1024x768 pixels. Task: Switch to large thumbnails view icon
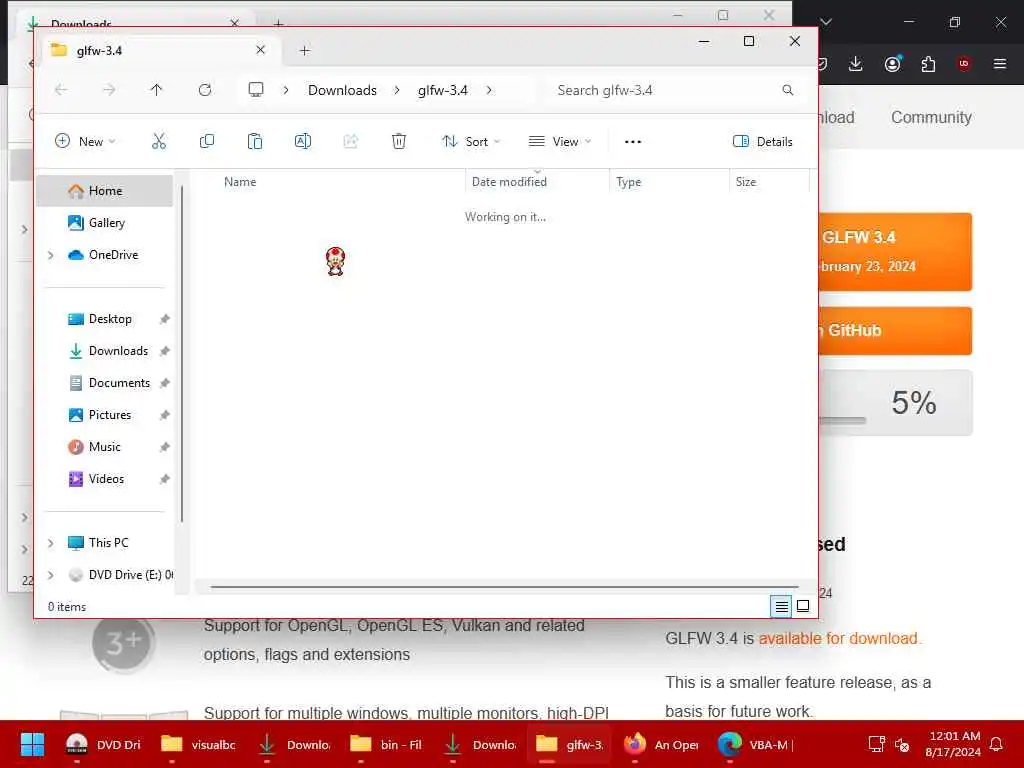point(803,607)
